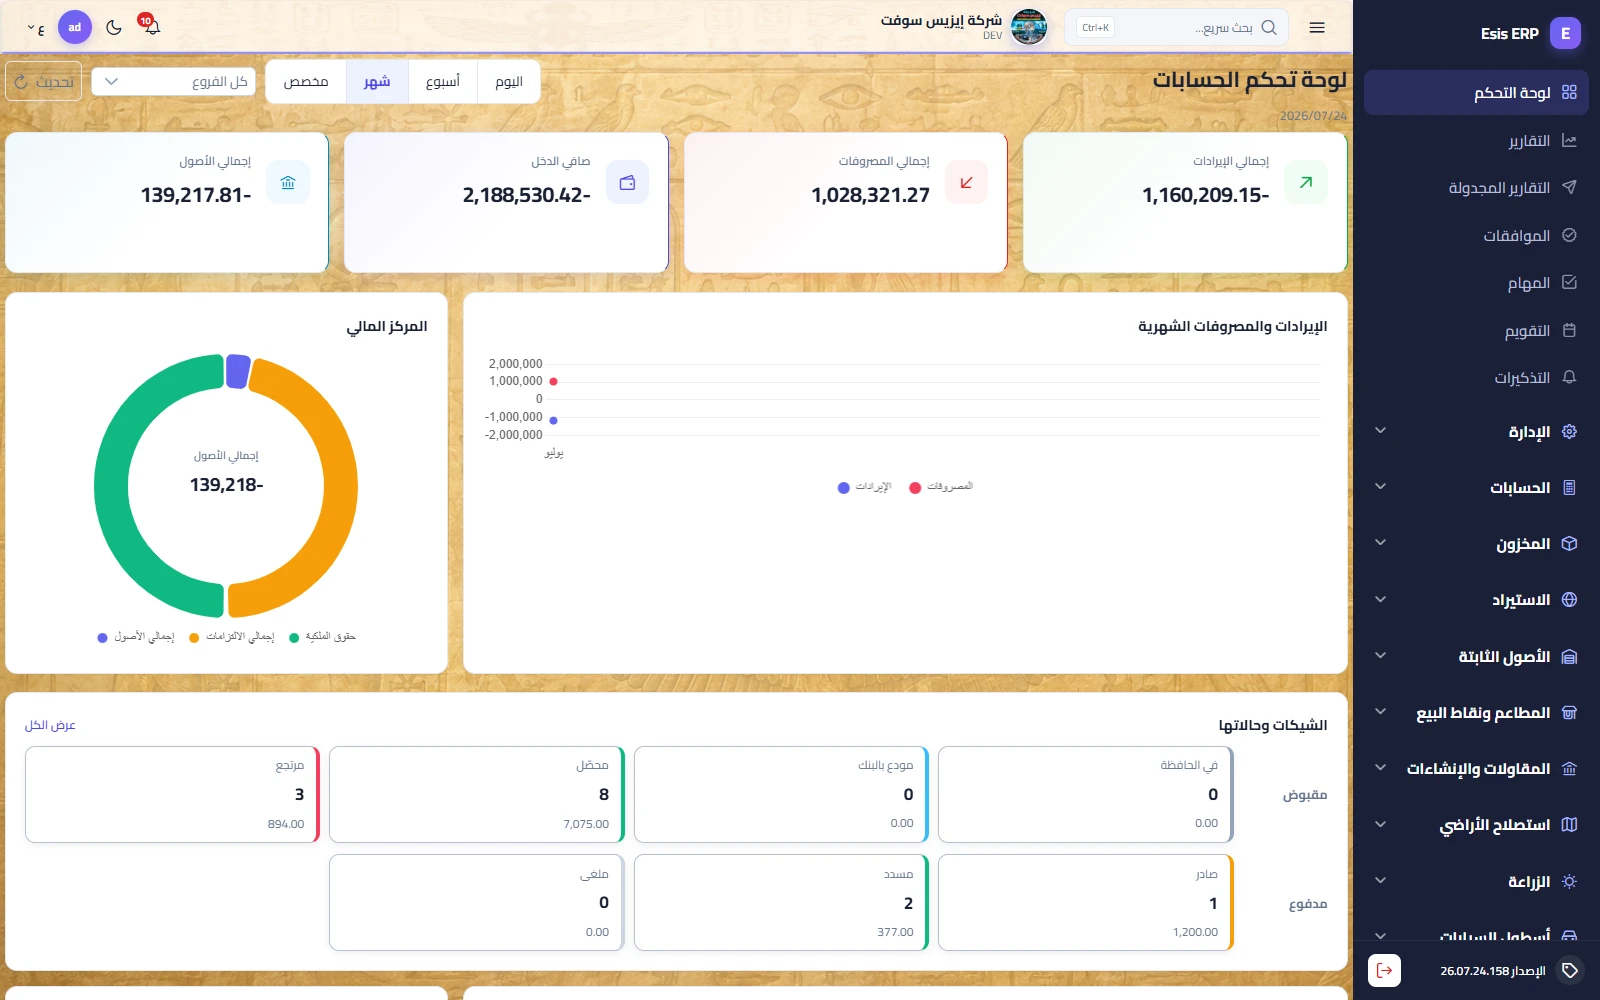Expand استصلاح الأراضي section

pos(1476,825)
